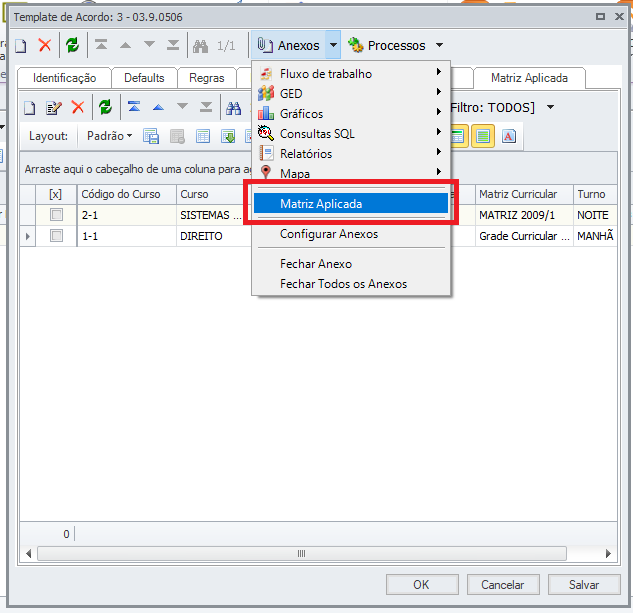Click the table columns icon in layout toolbar
The image size is (633, 613).
click(x=203, y=136)
